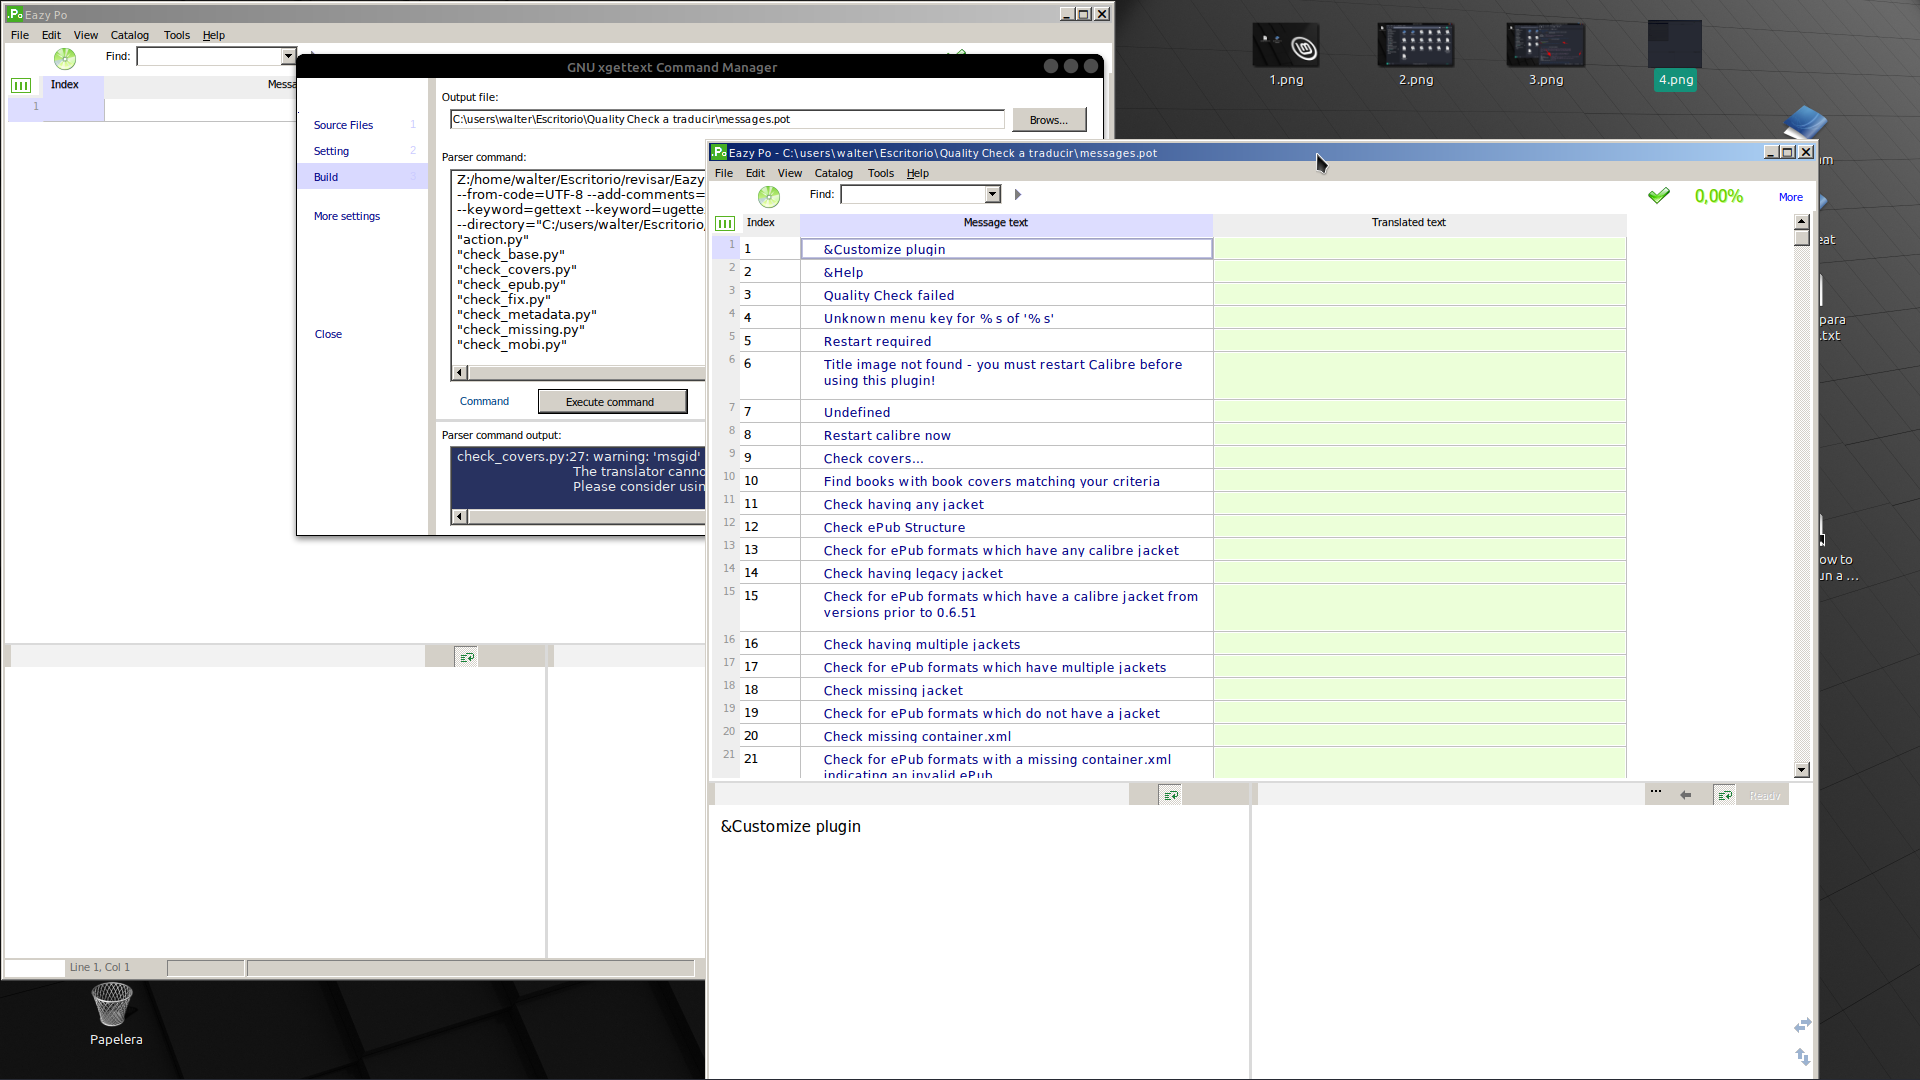Click the find-next play arrow icon

pos(1018,195)
